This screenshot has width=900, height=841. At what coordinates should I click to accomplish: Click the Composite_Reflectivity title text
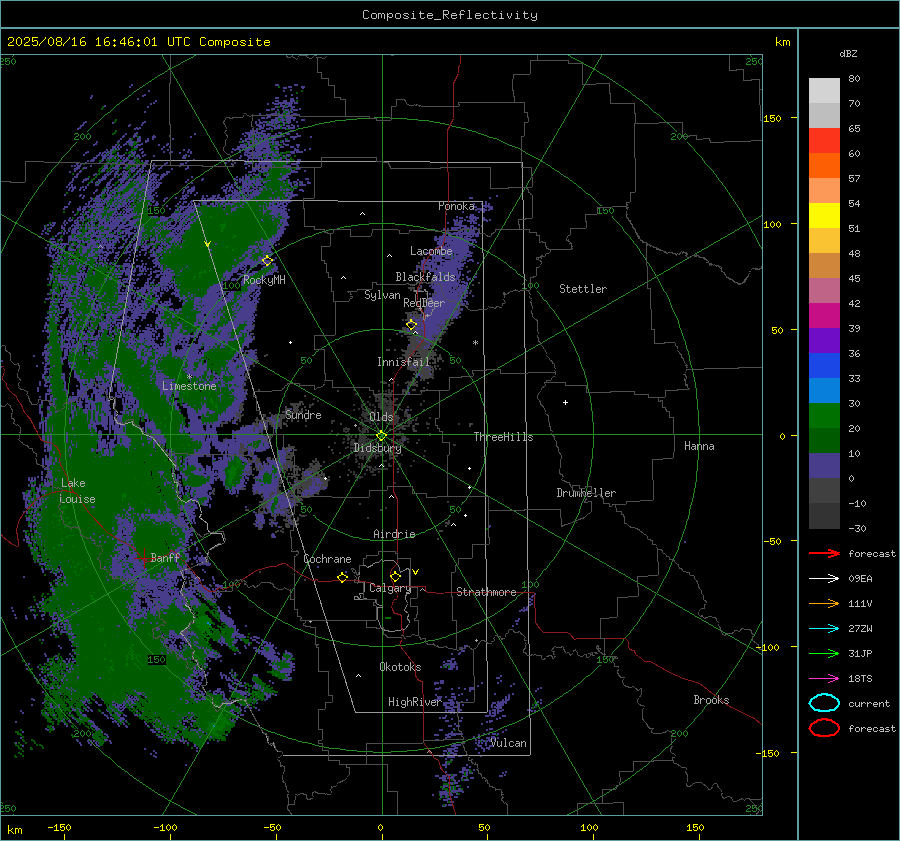[x=449, y=15]
